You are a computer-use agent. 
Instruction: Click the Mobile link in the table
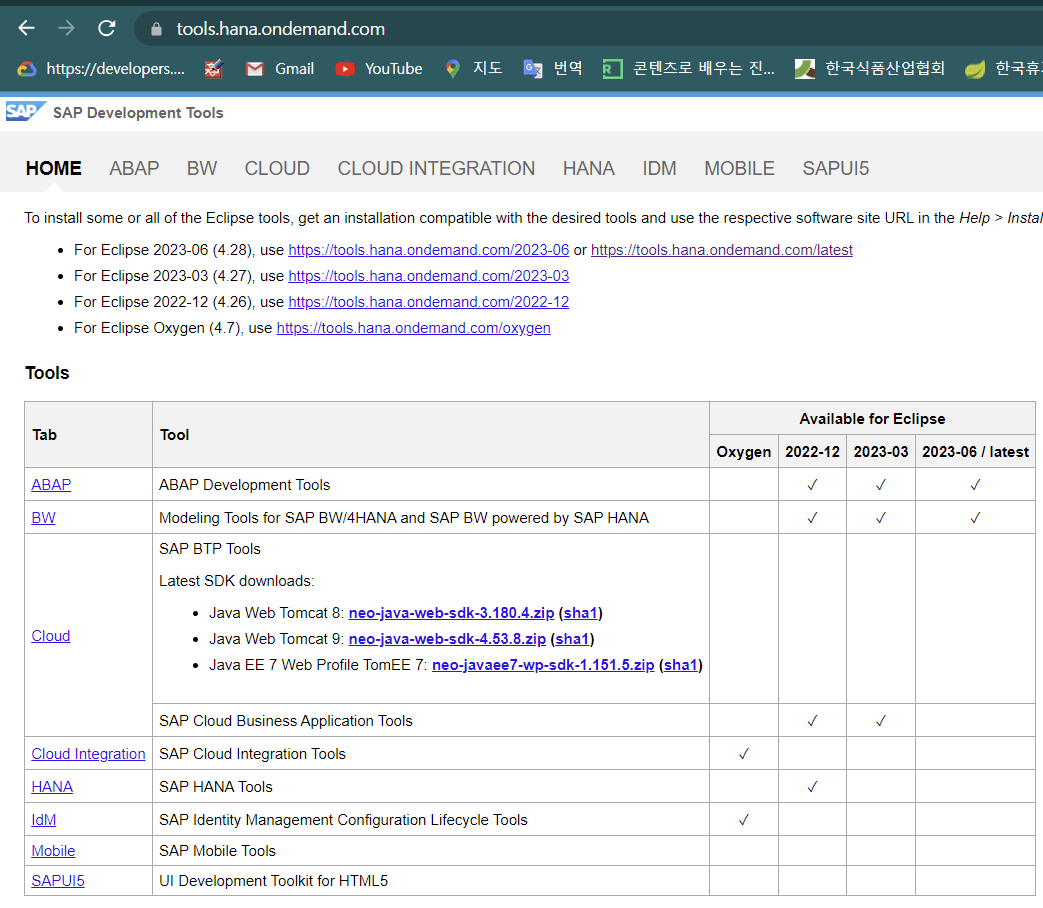point(53,851)
